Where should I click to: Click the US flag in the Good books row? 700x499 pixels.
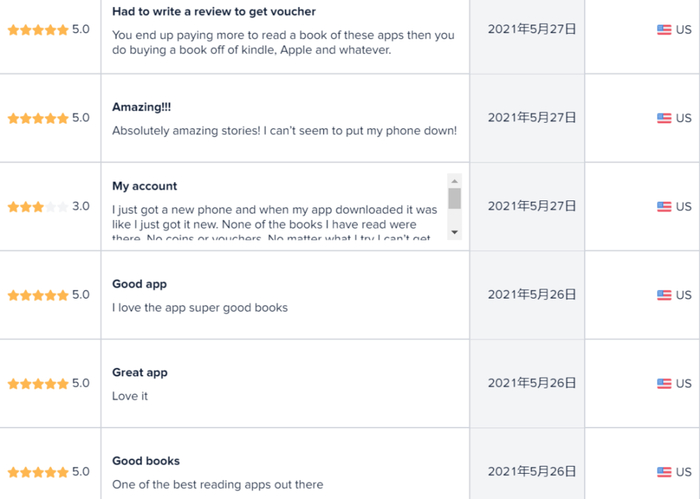(664, 472)
